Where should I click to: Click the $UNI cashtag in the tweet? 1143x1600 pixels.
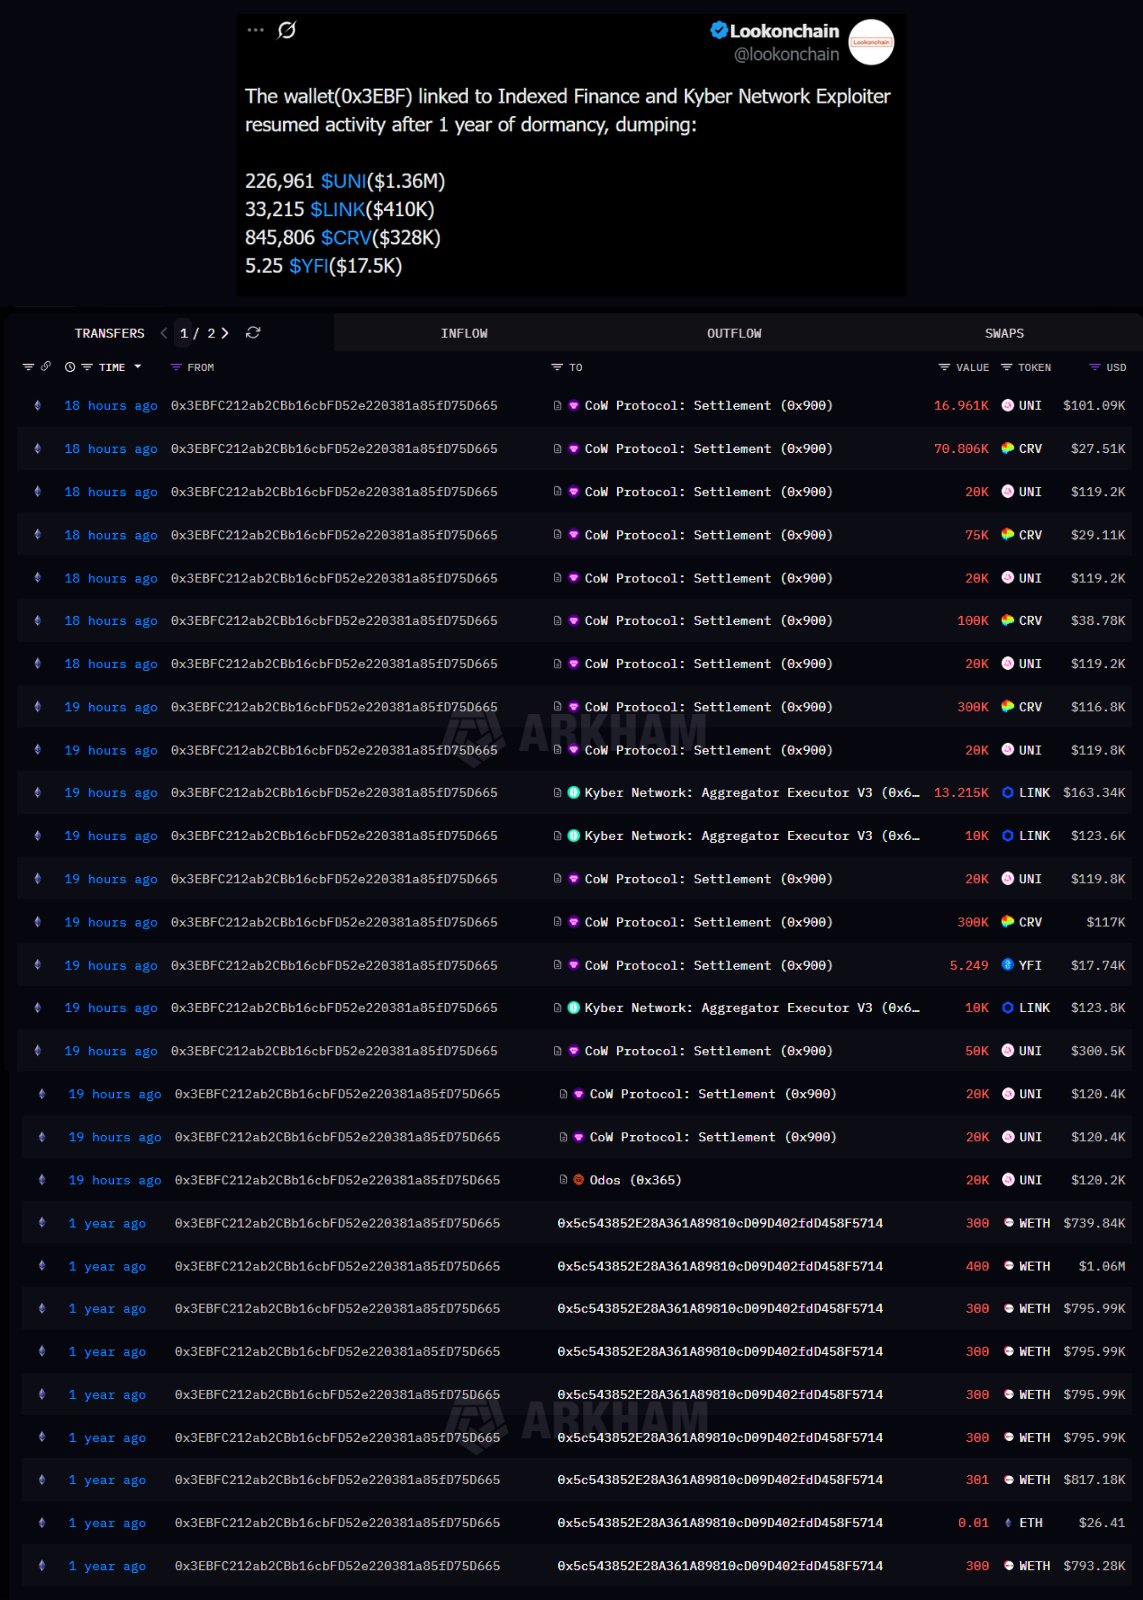(344, 181)
